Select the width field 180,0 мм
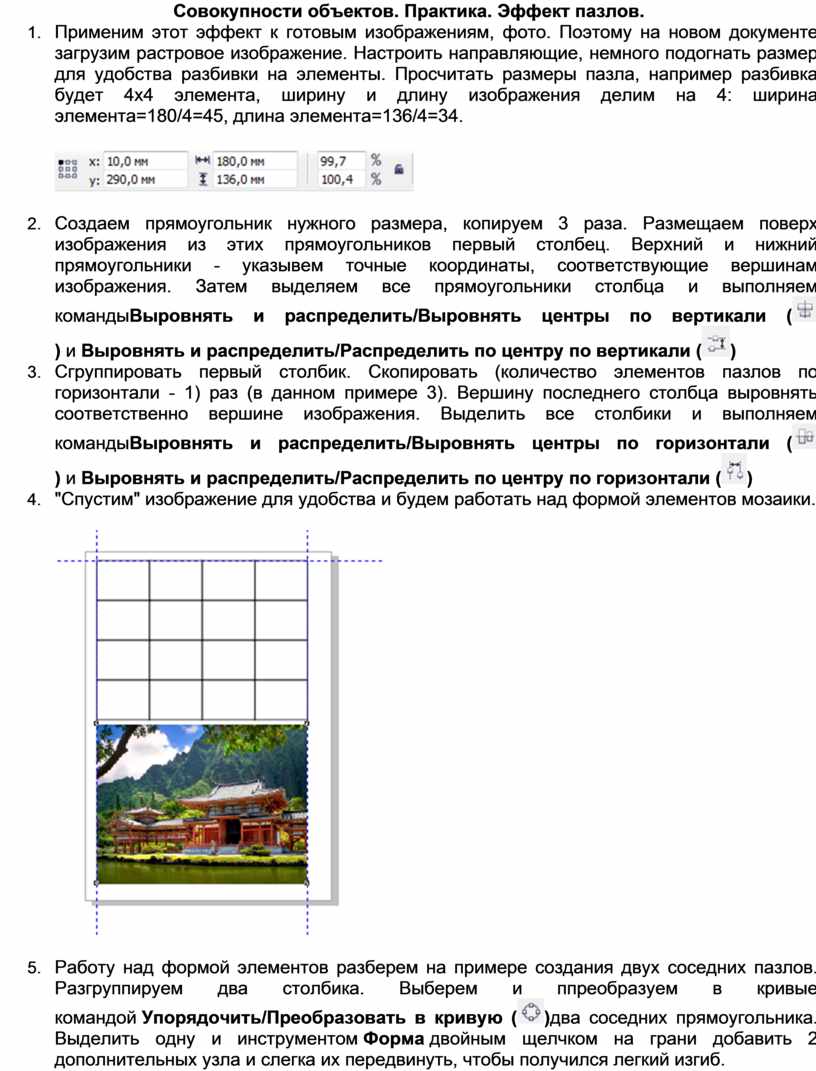This screenshot has height=1071, width=816. point(255,161)
